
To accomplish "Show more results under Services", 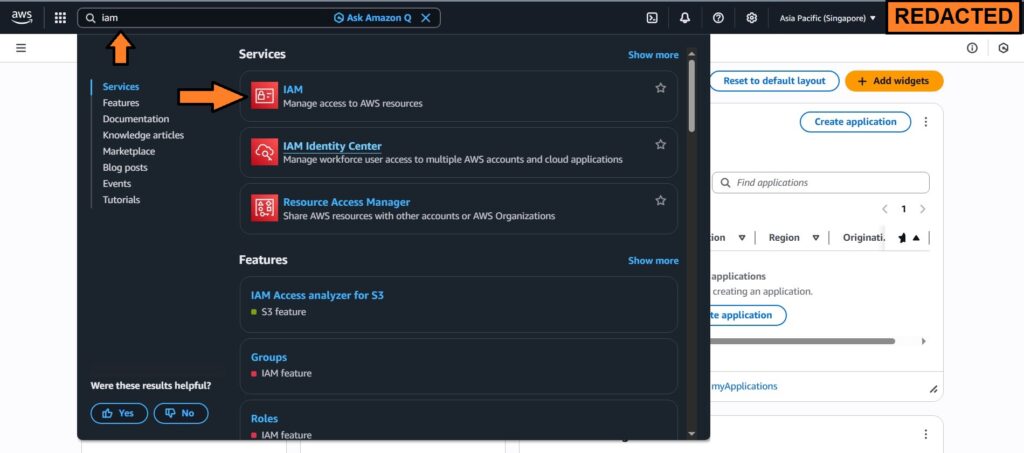I will [x=653, y=55].
